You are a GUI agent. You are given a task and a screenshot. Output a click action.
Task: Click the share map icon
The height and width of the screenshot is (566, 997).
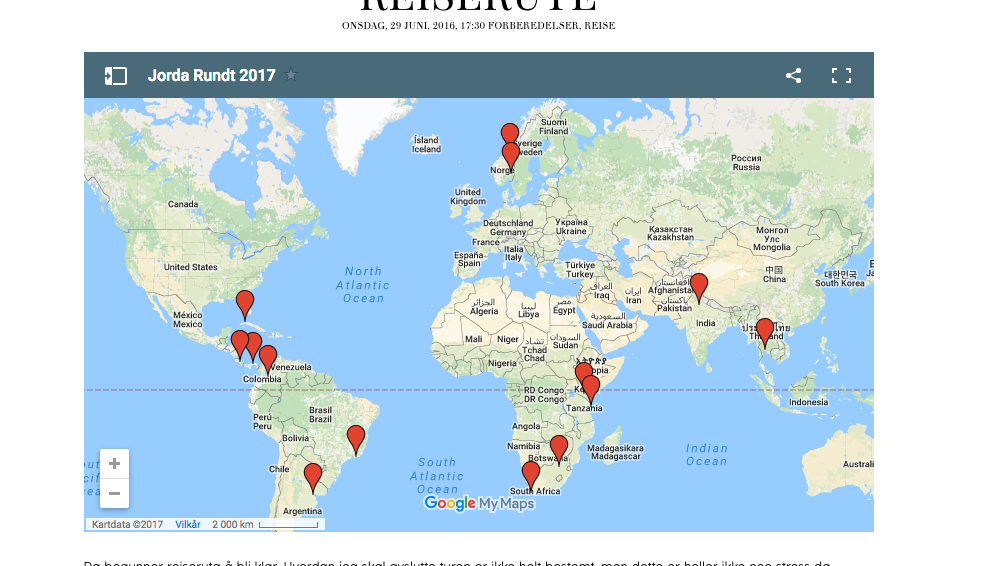(x=793, y=76)
